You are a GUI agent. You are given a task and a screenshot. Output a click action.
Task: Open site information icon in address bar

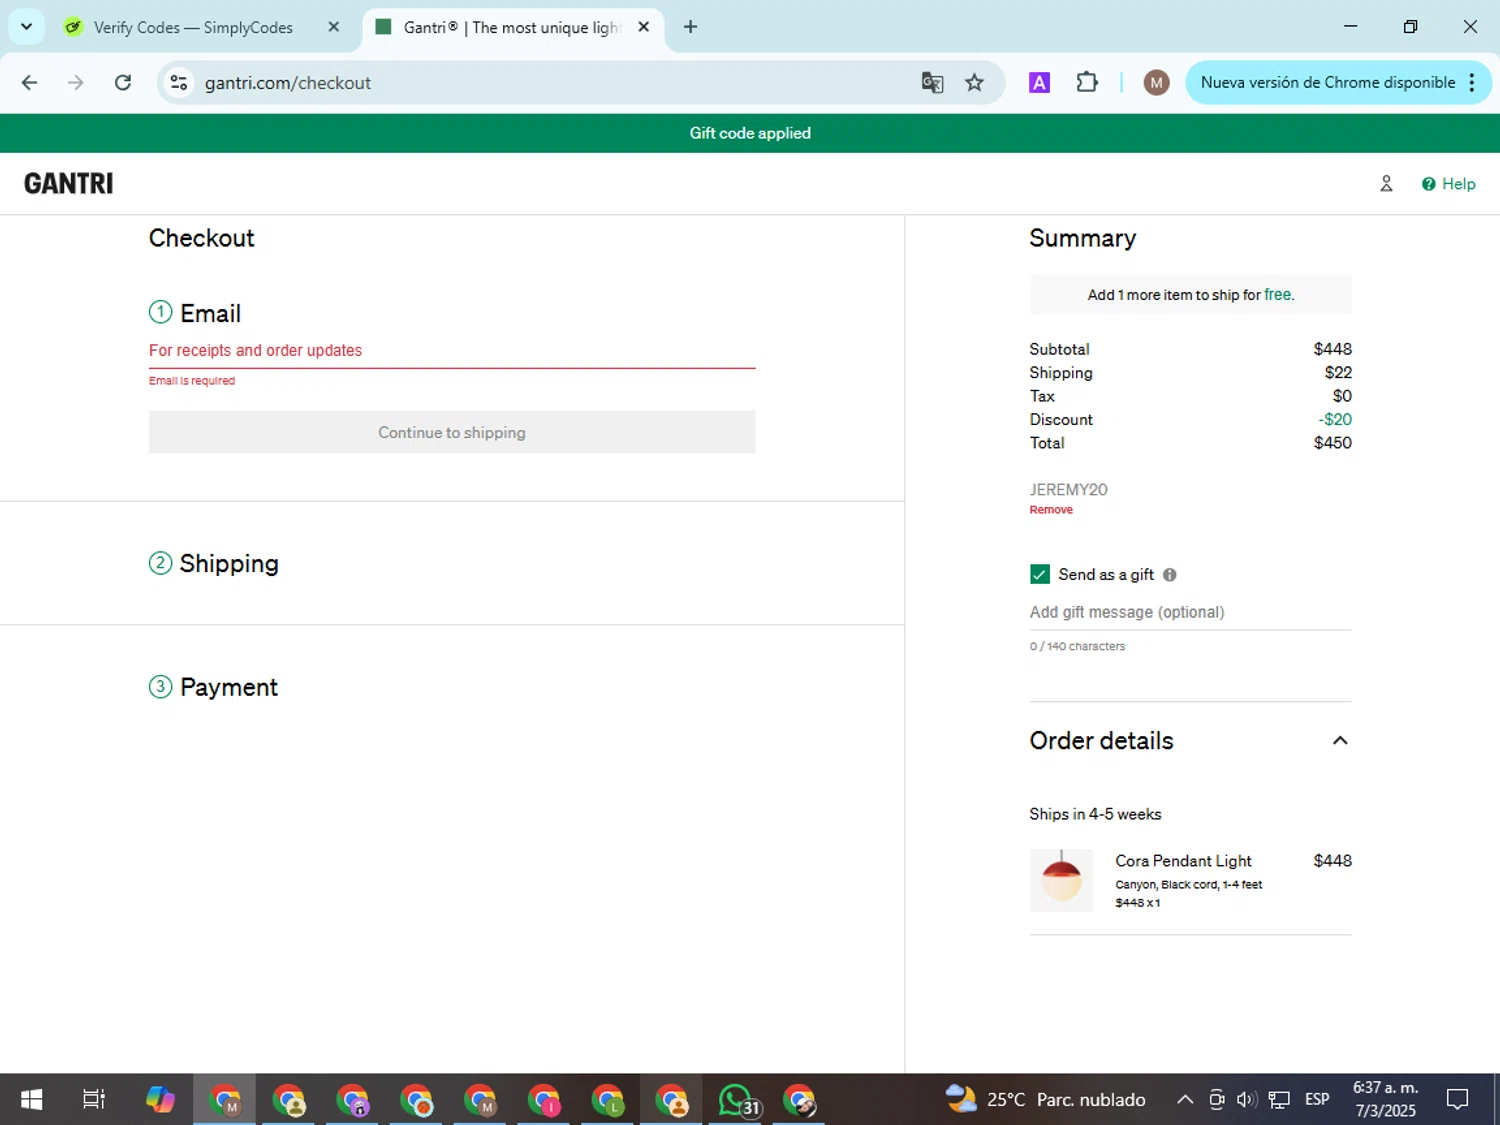179,83
